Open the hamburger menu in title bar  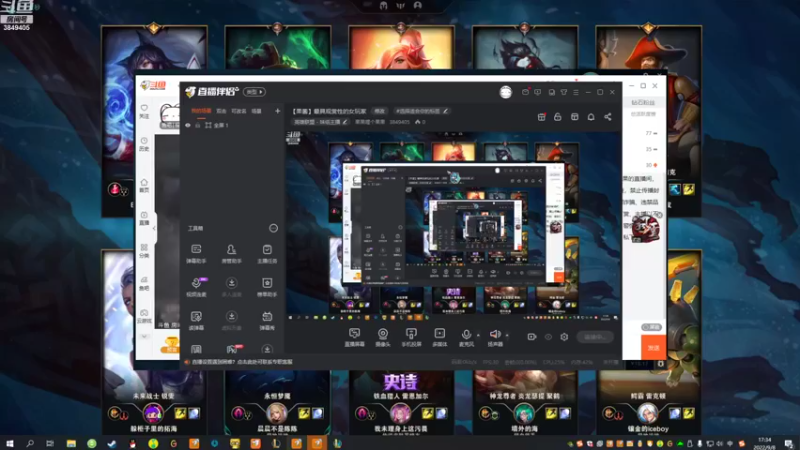tap(576, 92)
